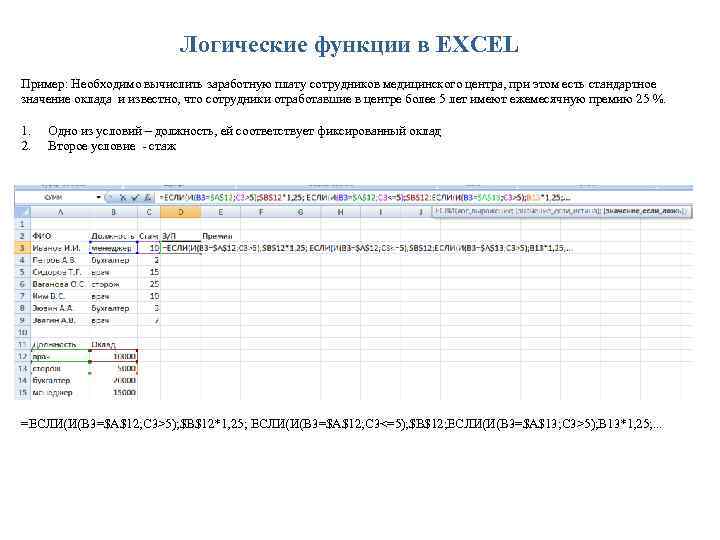Select column C header
This screenshot has width=720, height=540.
coord(149,212)
